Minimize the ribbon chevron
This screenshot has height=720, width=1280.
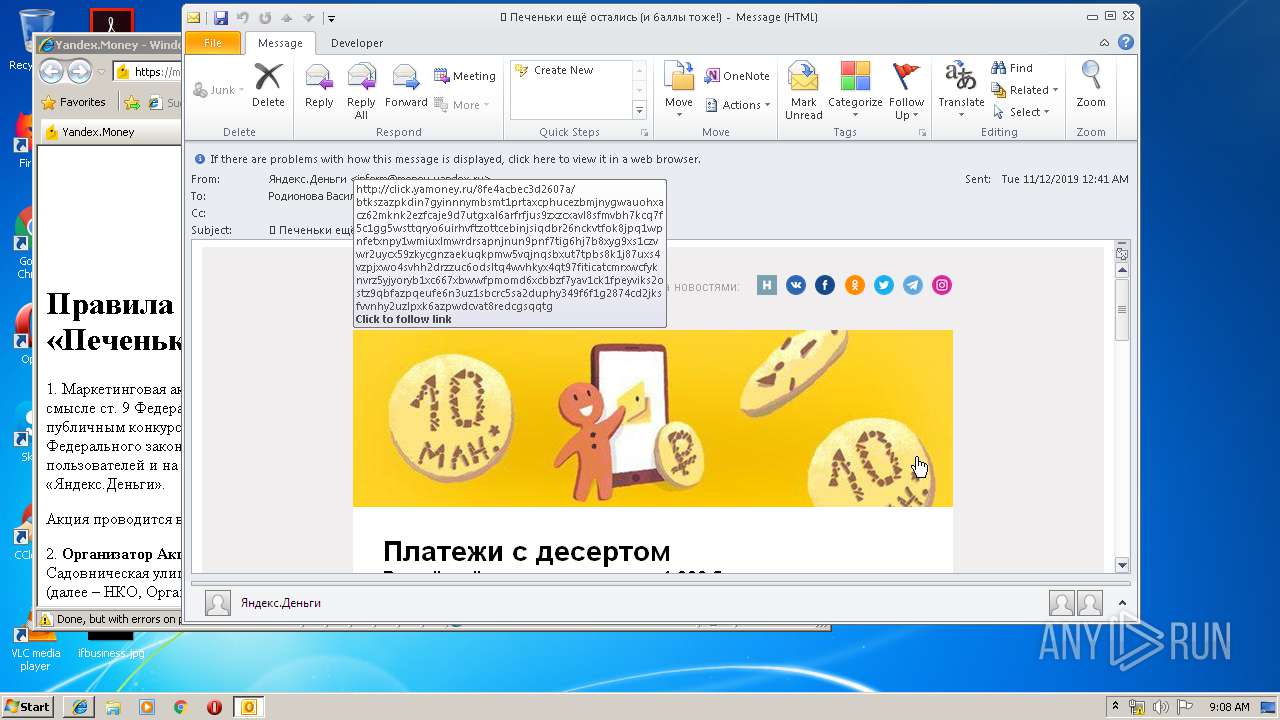click(1104, 43)
